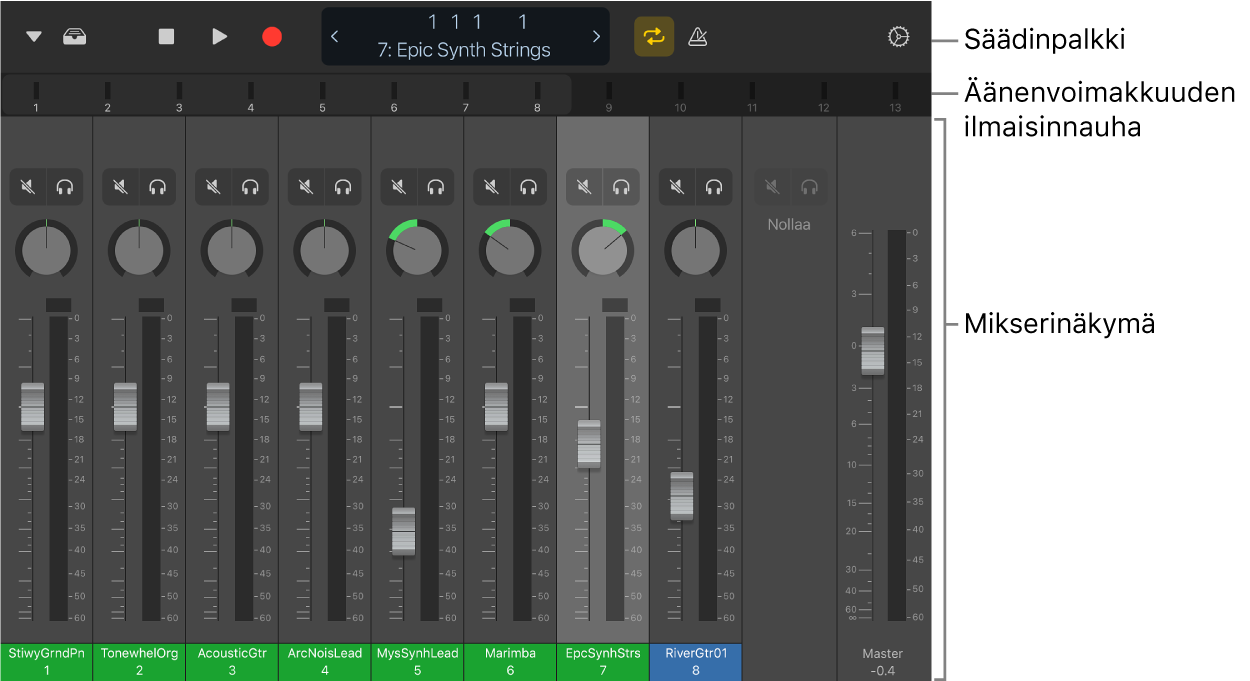Mute the StiwyGrndPn channel
This screenshot has height=681, width=1250.
click(28, 186)
